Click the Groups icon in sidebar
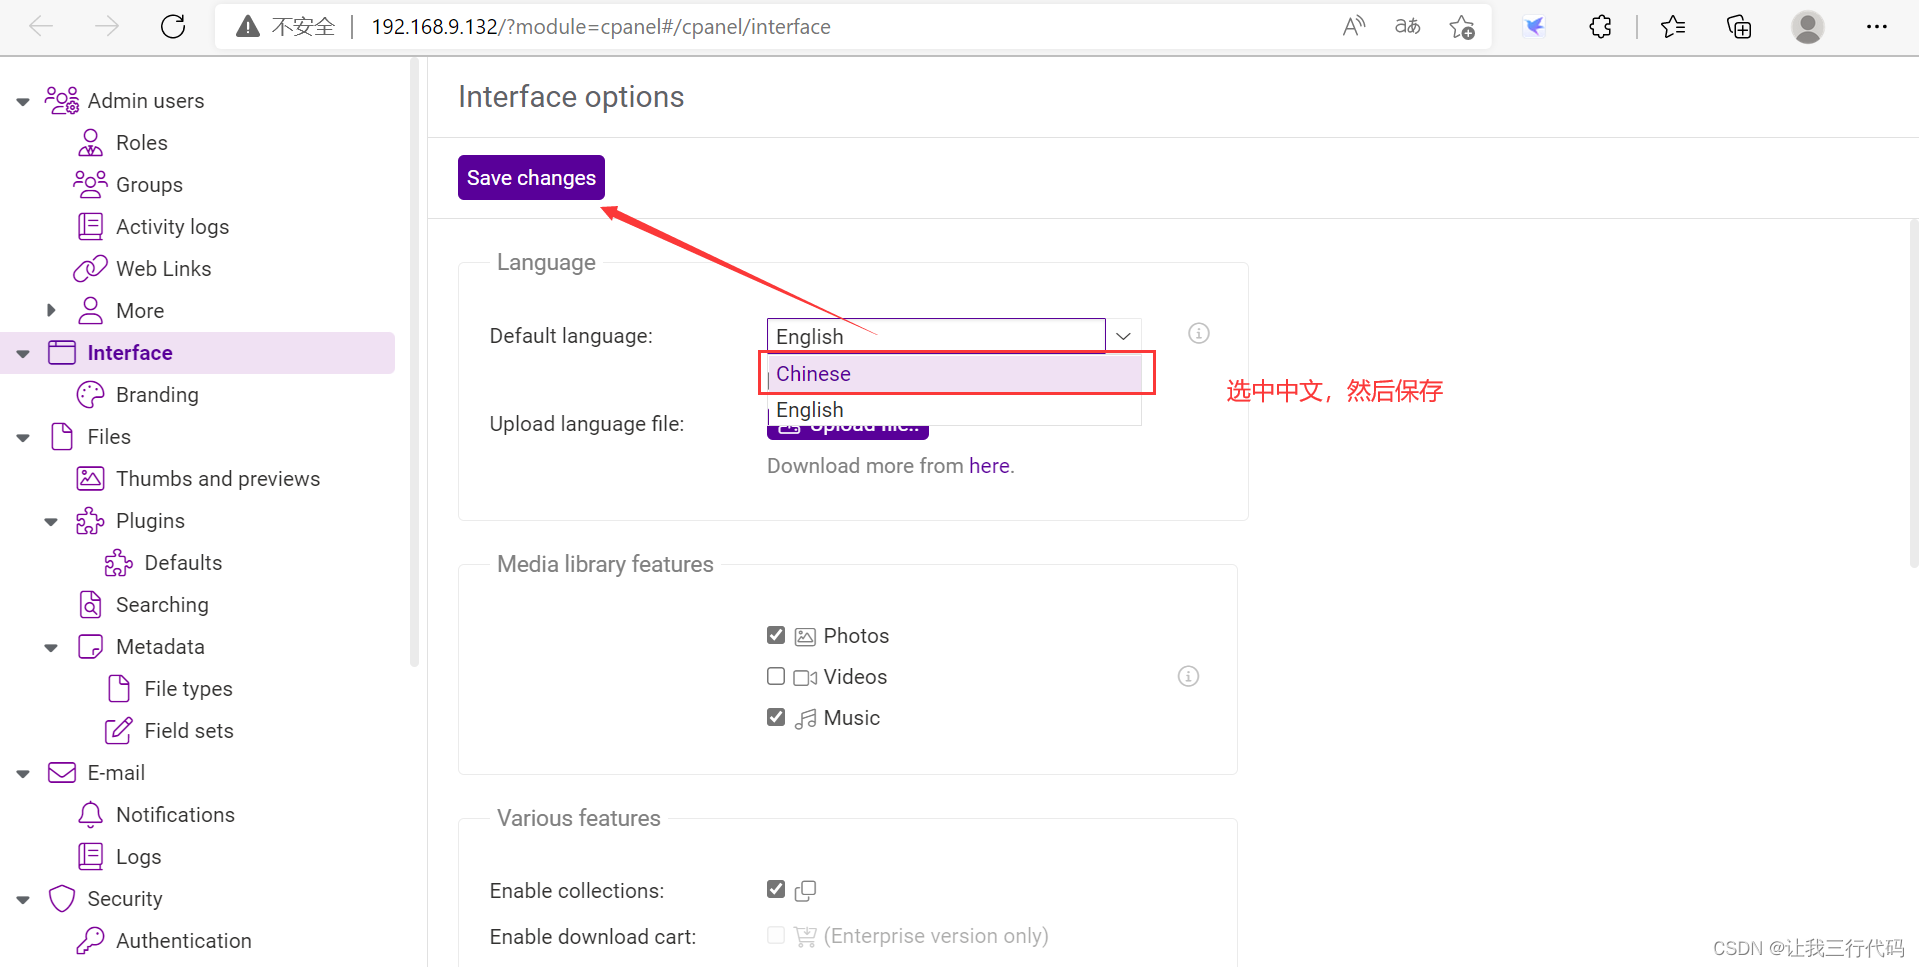 point(90,185)
